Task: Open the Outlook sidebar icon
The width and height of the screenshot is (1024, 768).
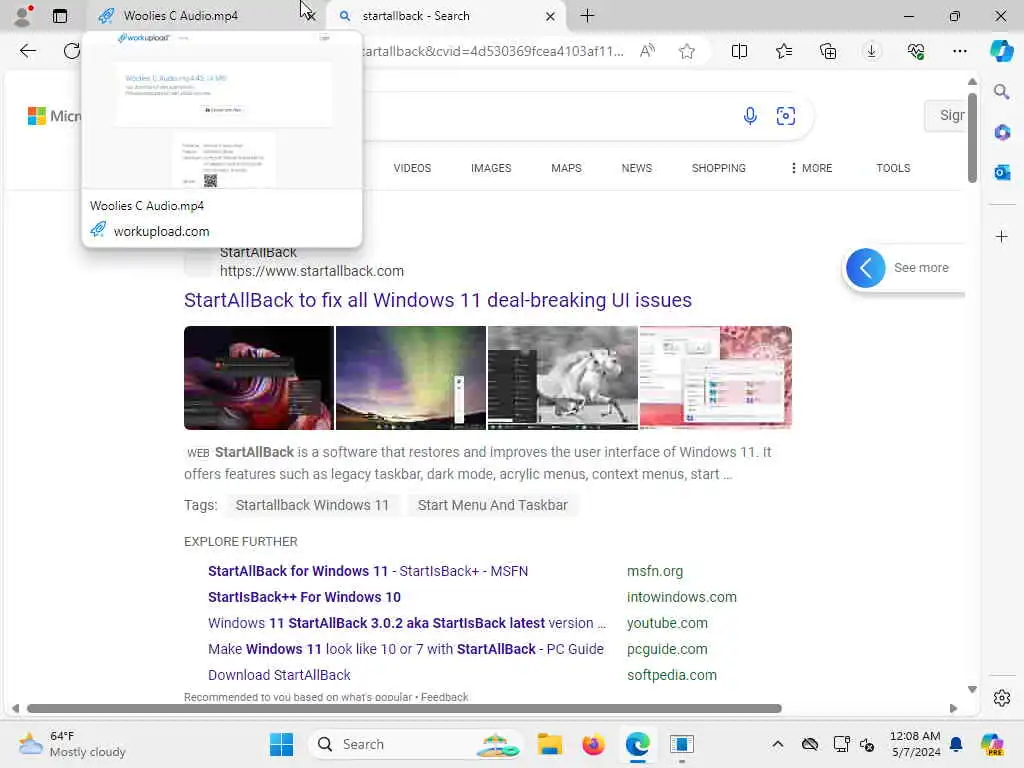Action: click(1002, 172)
